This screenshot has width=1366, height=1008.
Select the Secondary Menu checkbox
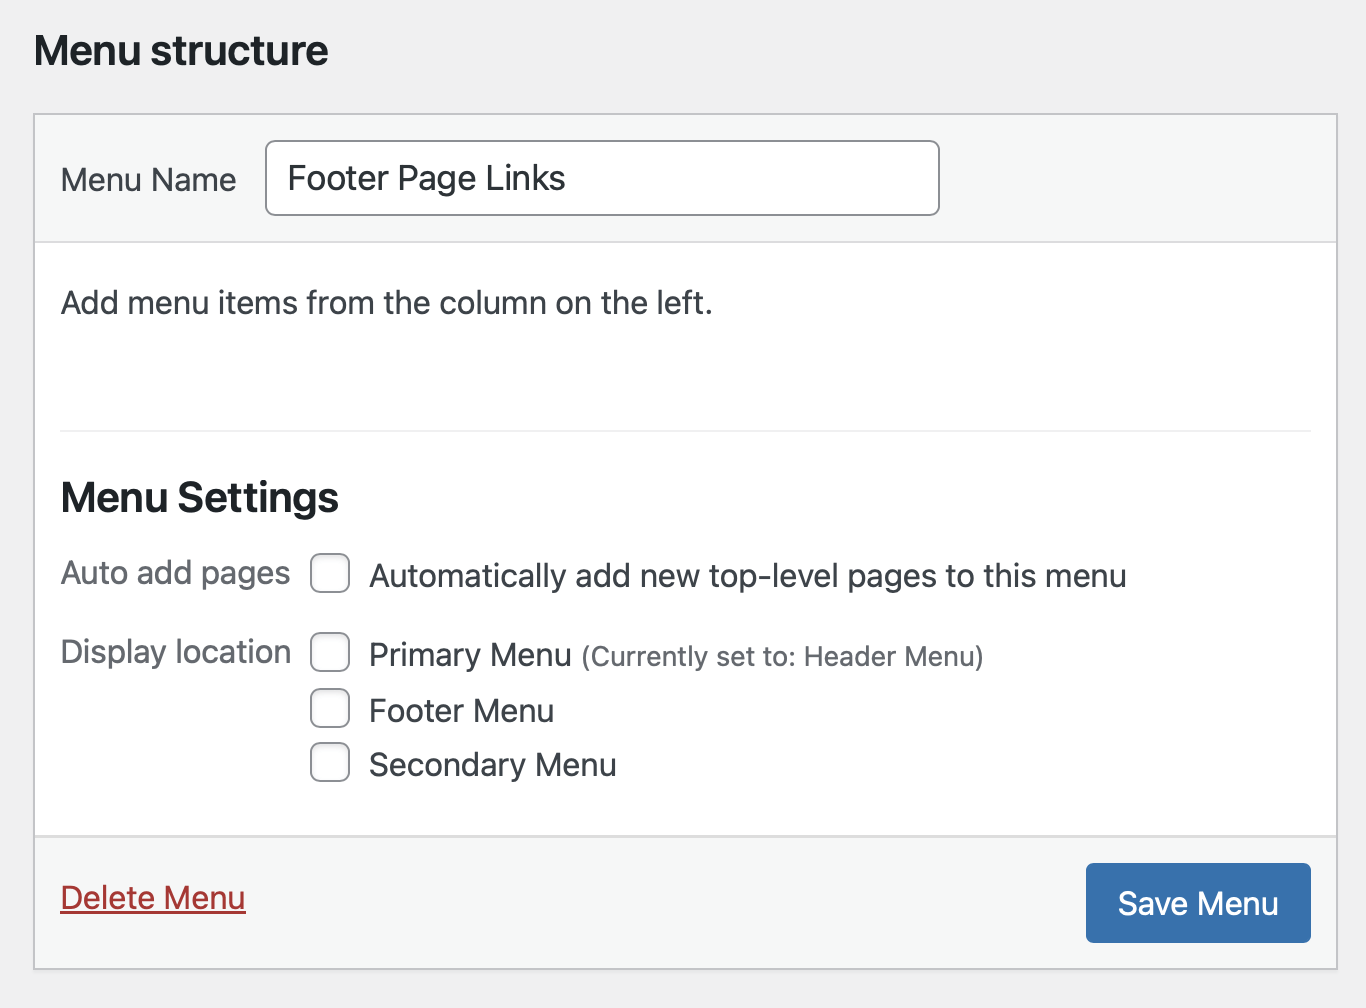(x=330, y=762)
